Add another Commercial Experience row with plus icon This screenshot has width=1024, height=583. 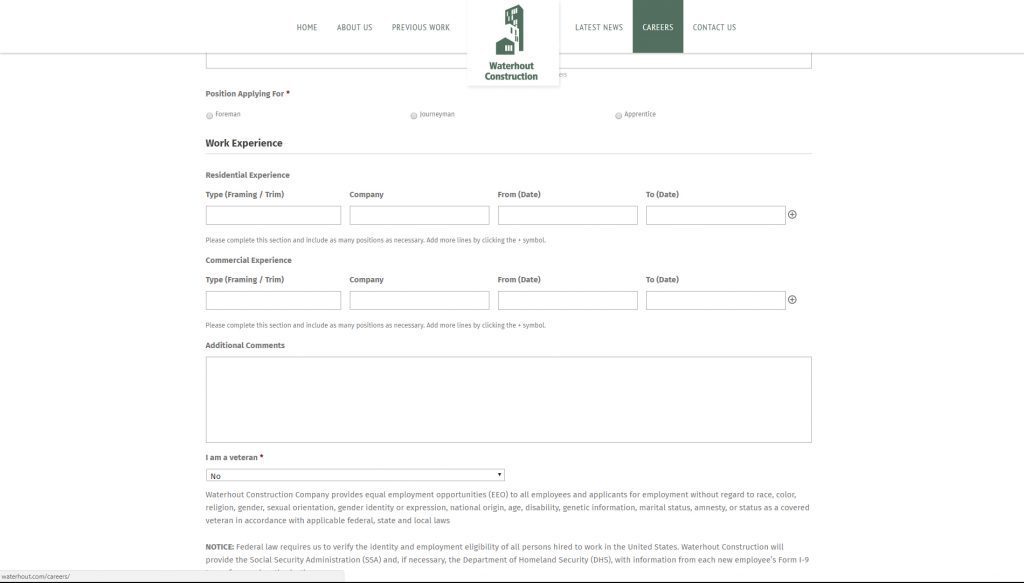(792, 300)
